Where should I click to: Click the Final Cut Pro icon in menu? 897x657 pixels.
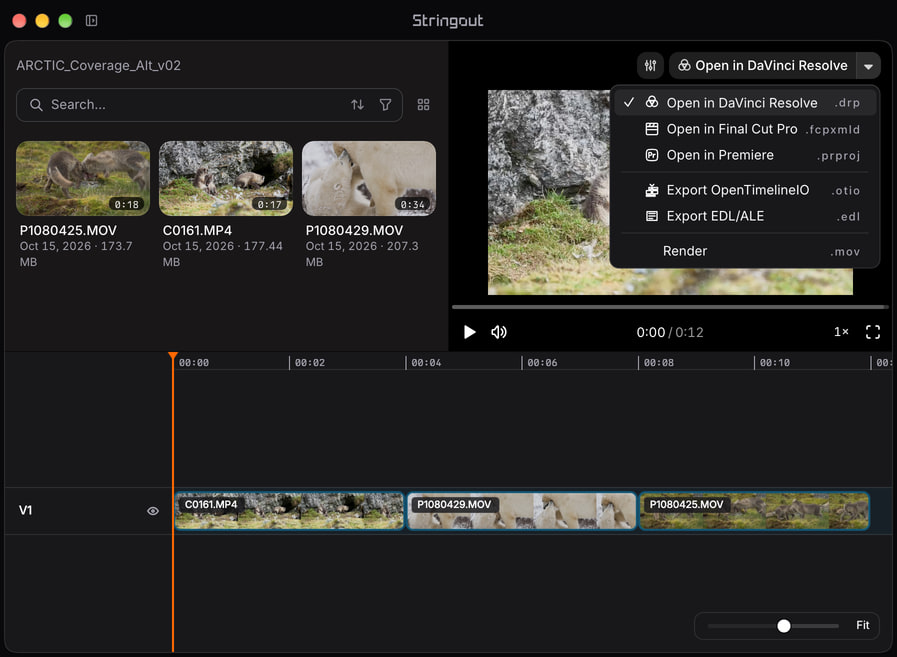click(652, 129)
